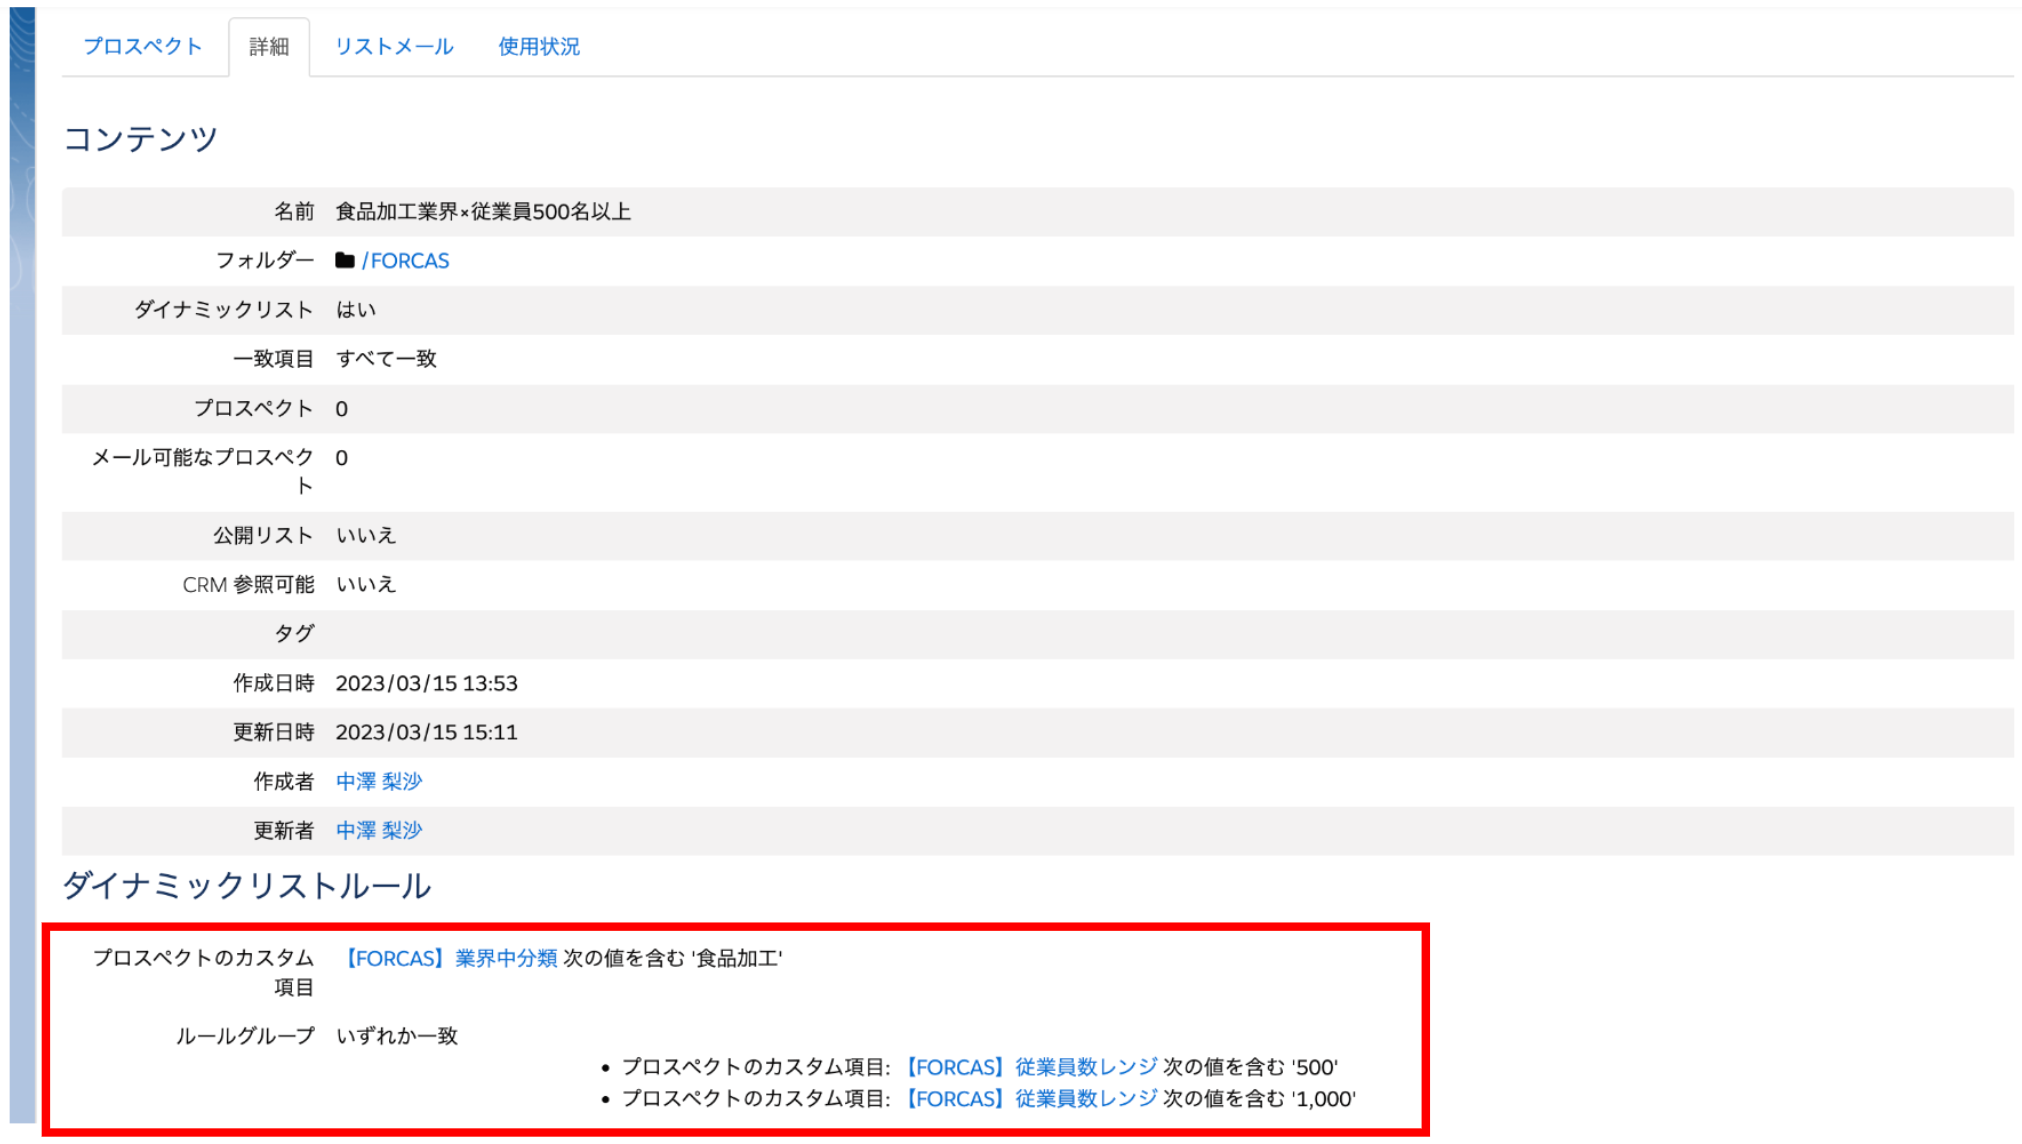The width and height of the screenshot is (2022, 1144).
Task: Click the 更新日時 value 2023/03/15 15:11
Action: point(426,733)
